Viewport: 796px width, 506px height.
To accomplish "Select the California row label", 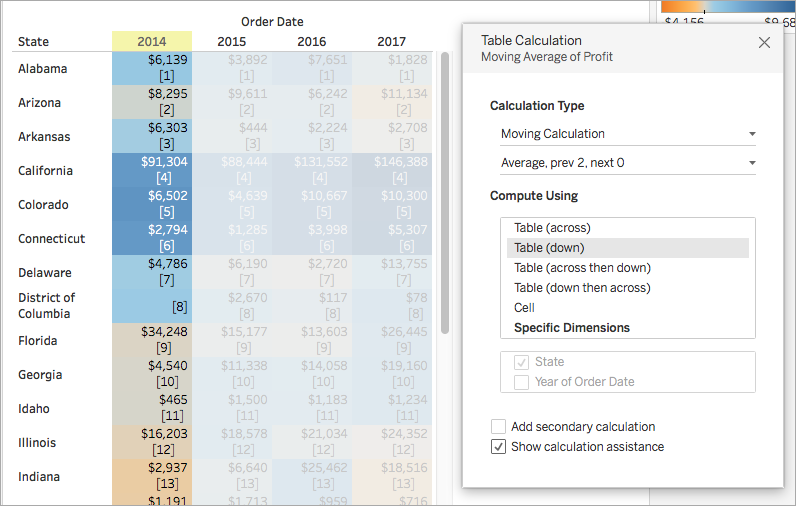I will pyautogui.click(x=46, y=171).
